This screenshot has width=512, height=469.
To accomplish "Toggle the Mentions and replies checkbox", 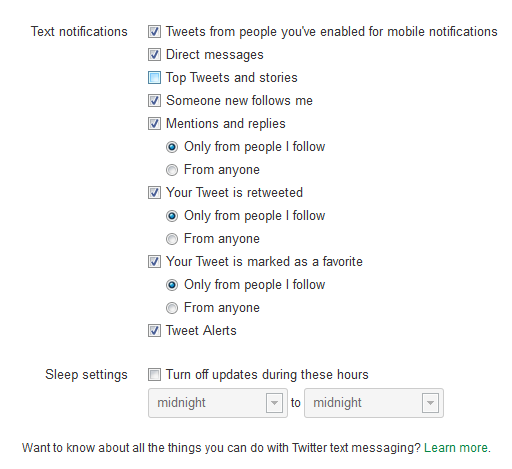I will 154,124.
